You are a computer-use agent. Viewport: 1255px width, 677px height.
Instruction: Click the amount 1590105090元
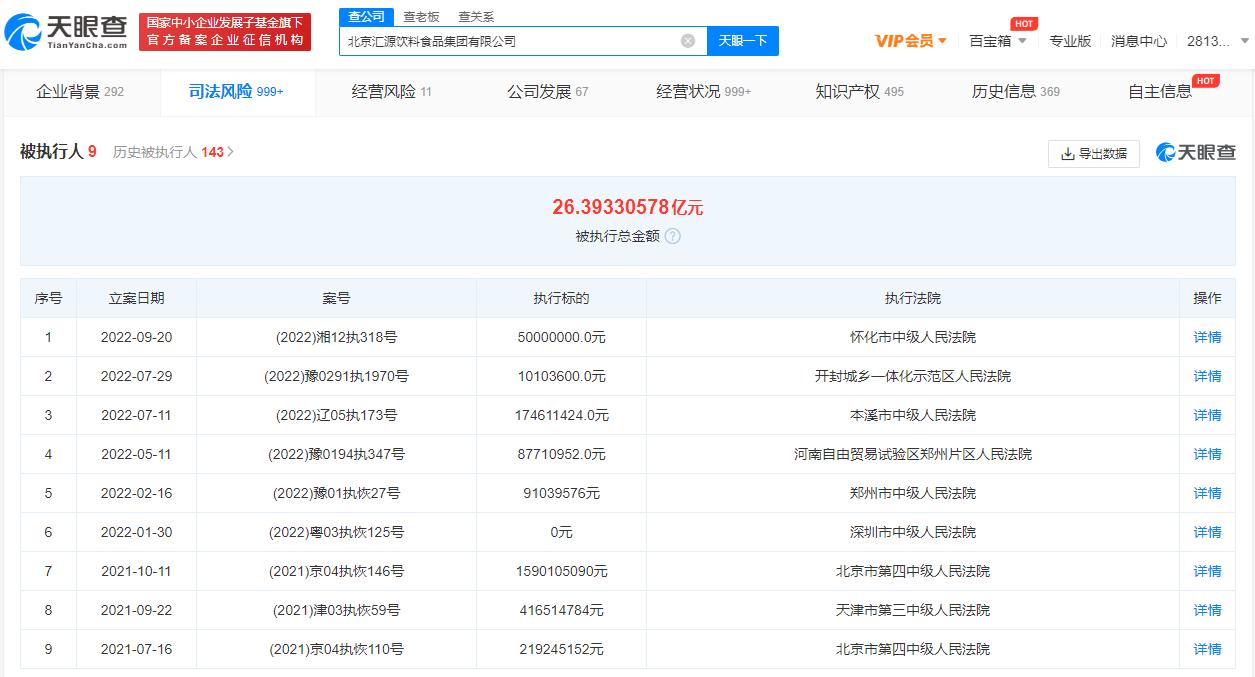tap(562, 571)
